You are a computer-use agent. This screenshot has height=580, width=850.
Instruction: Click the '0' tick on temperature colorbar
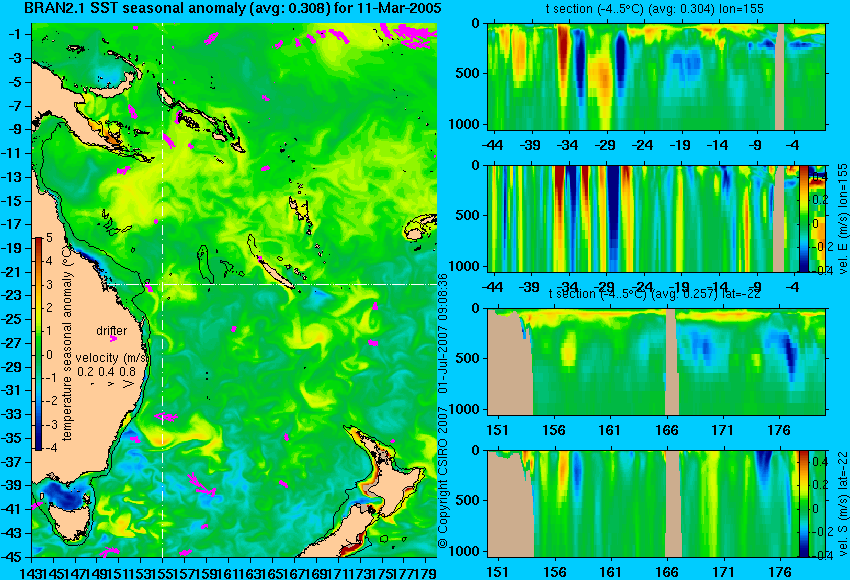[x=49, y=355]
